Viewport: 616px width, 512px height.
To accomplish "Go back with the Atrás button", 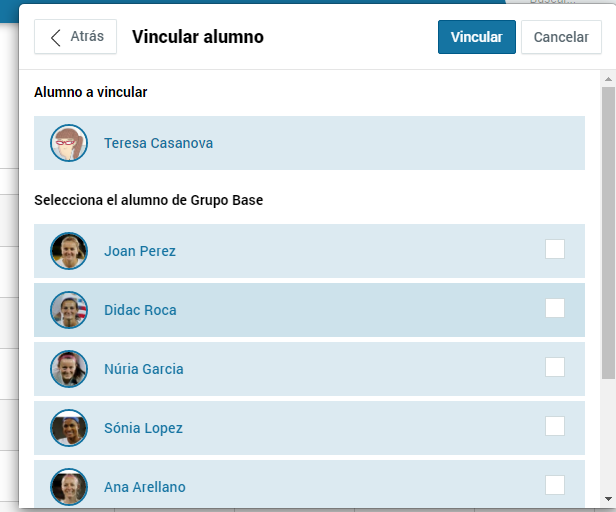I will click(x=75, y=37).
